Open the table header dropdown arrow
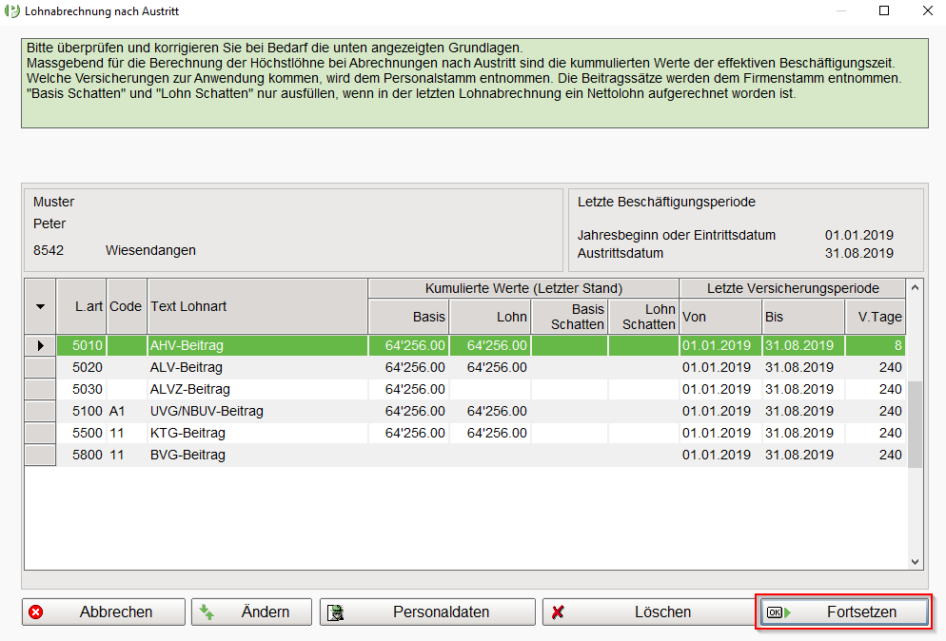The height and width of the screenshot is (641, 946). pos(40,307)
